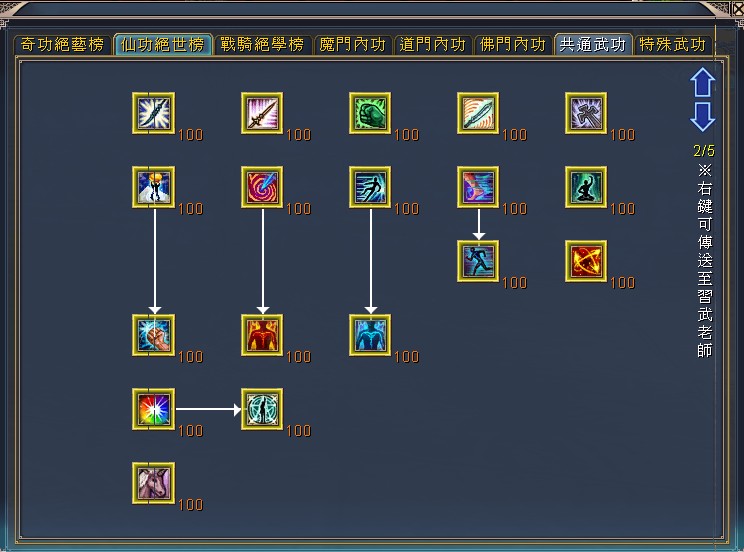Click level 100 beside rainbow starburst skill
744x552 pixels.
(191, 430)
